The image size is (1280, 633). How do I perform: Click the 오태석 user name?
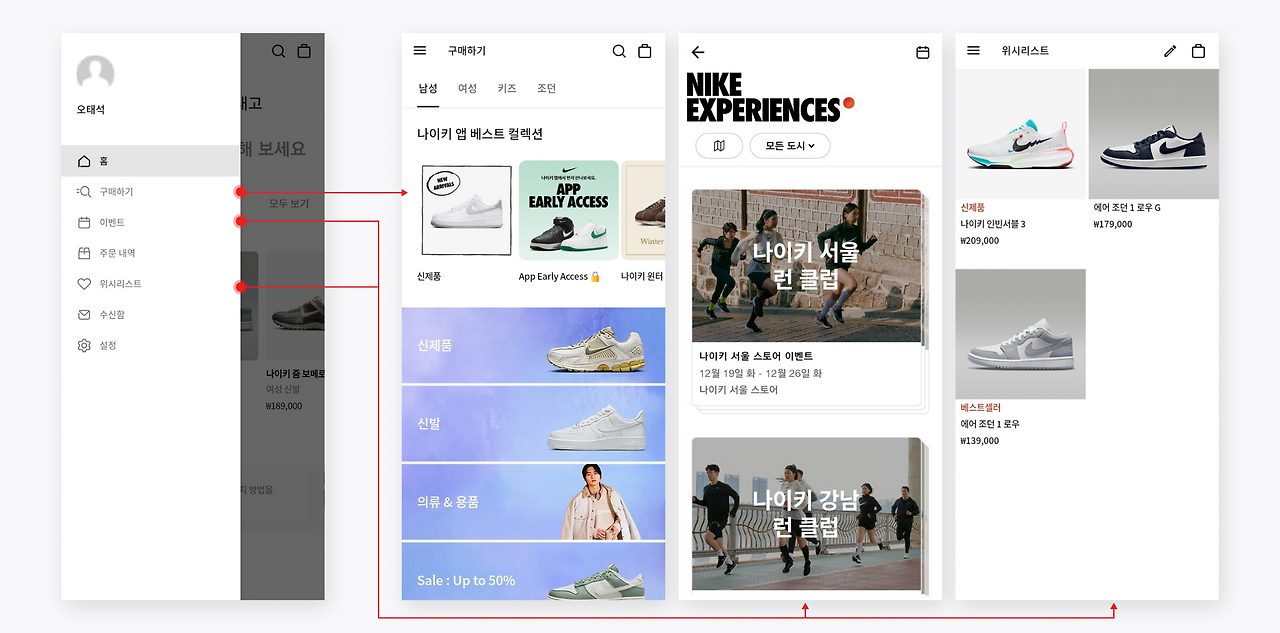tap(91, 110)
